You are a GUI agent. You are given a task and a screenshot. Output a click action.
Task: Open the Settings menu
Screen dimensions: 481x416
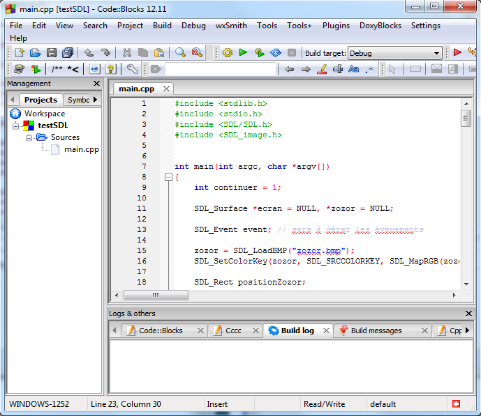coord(426,26)
